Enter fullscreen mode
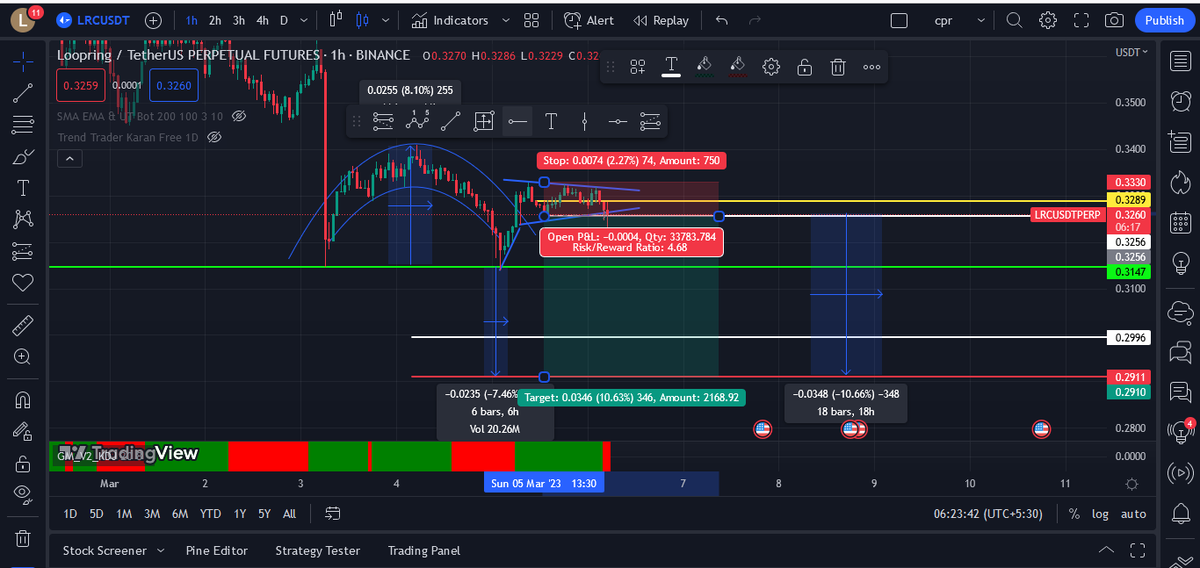Image resolution: width=1200 pixels, height=568 pixels. coord(1081,20)
